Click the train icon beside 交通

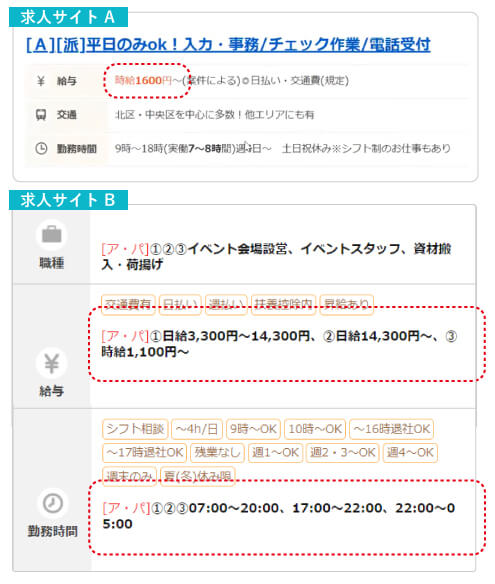coord(41,114)
